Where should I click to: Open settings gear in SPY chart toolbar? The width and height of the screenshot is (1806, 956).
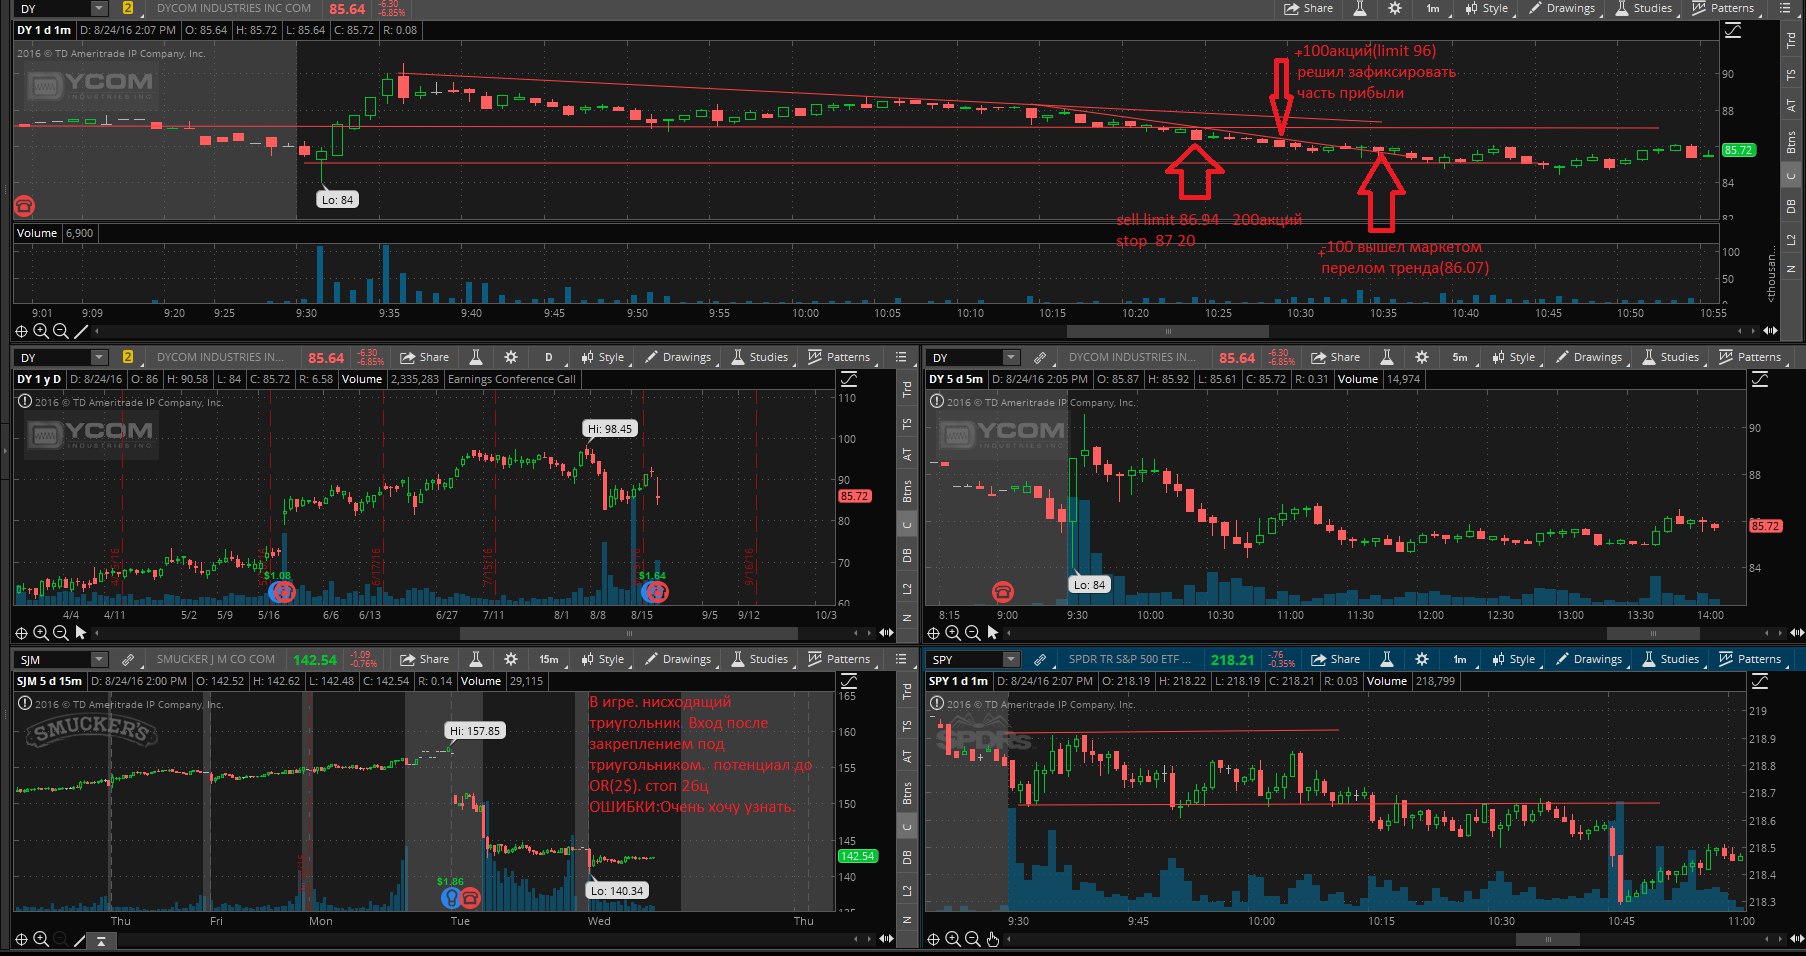(x=1422, y=659)
